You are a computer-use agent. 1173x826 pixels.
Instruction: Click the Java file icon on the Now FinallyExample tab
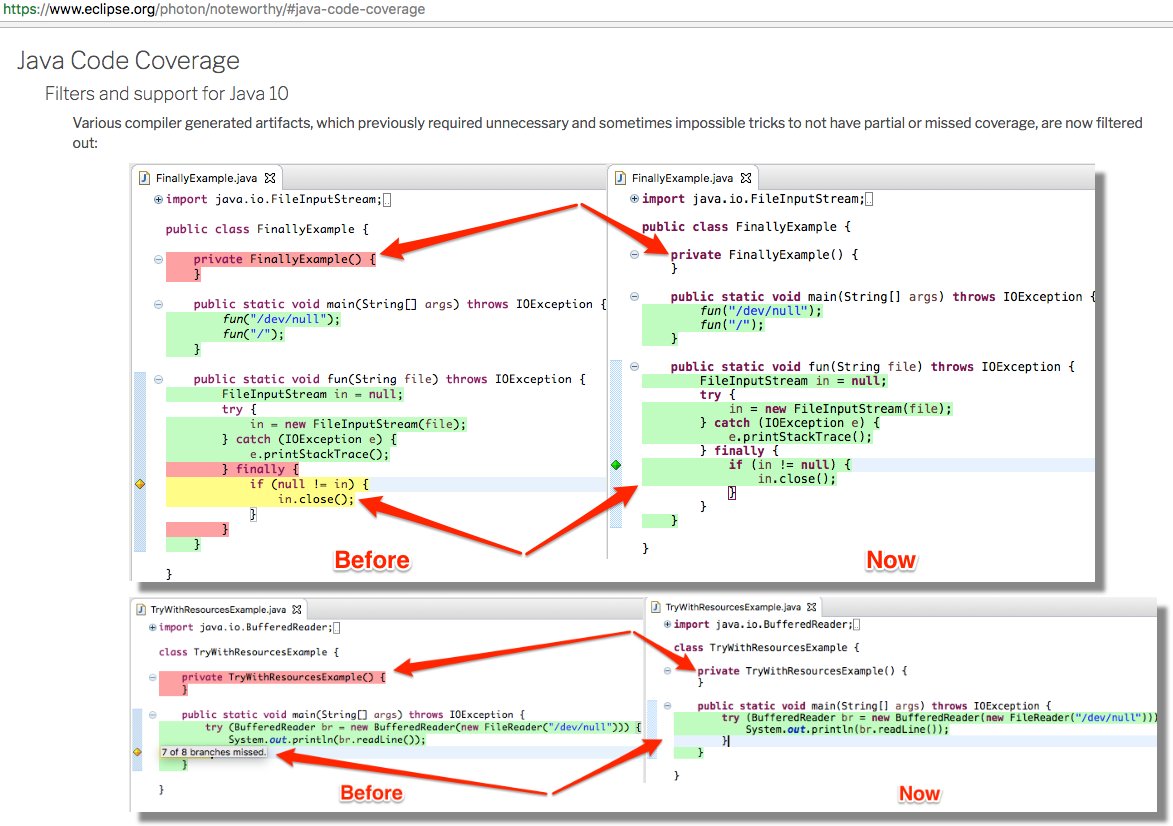620,178
